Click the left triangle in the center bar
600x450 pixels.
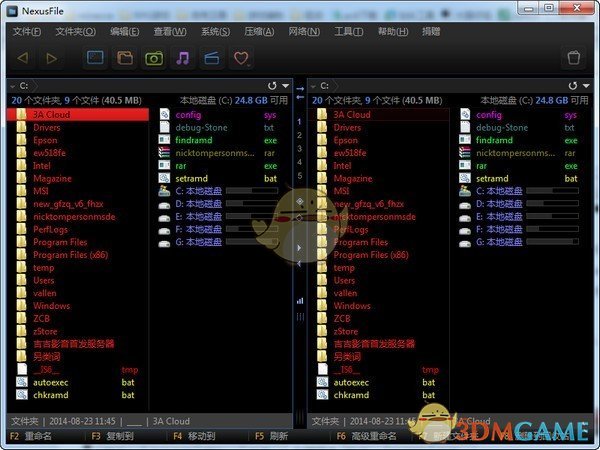300,264
